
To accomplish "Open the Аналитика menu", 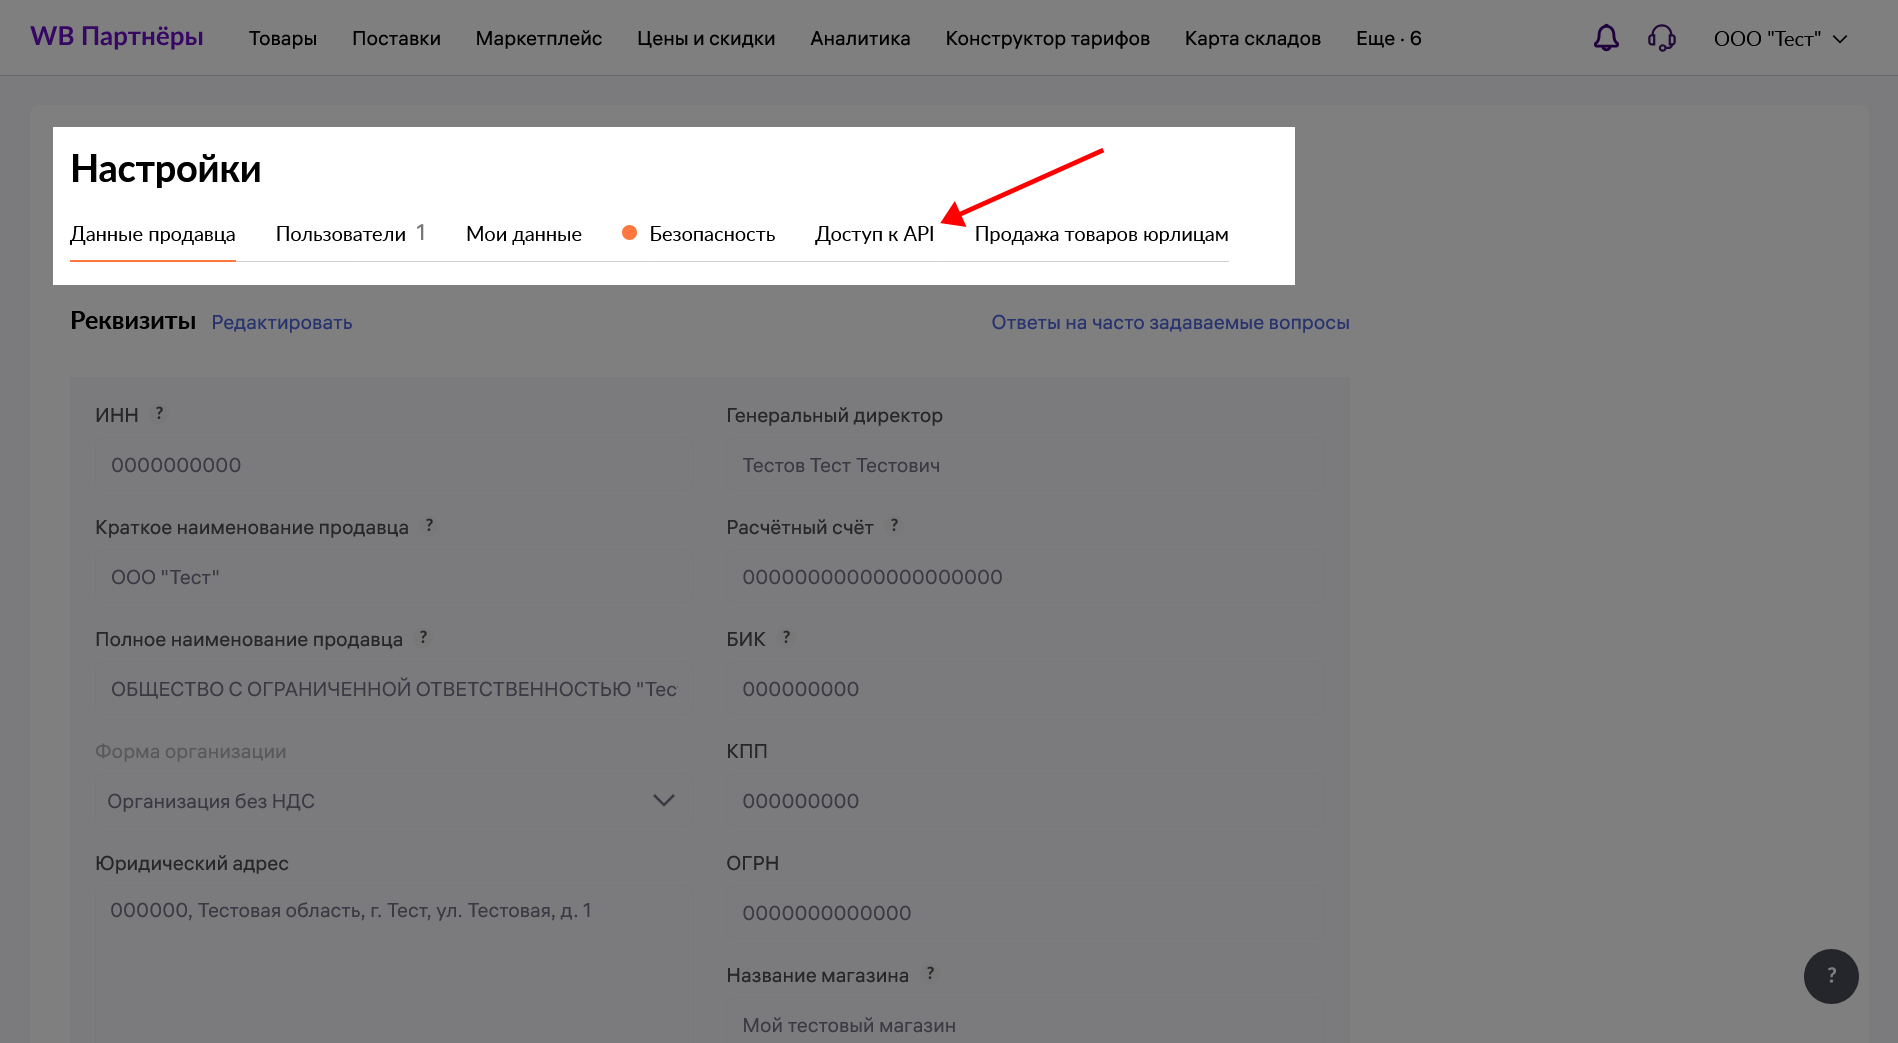I will click(860, 39).
